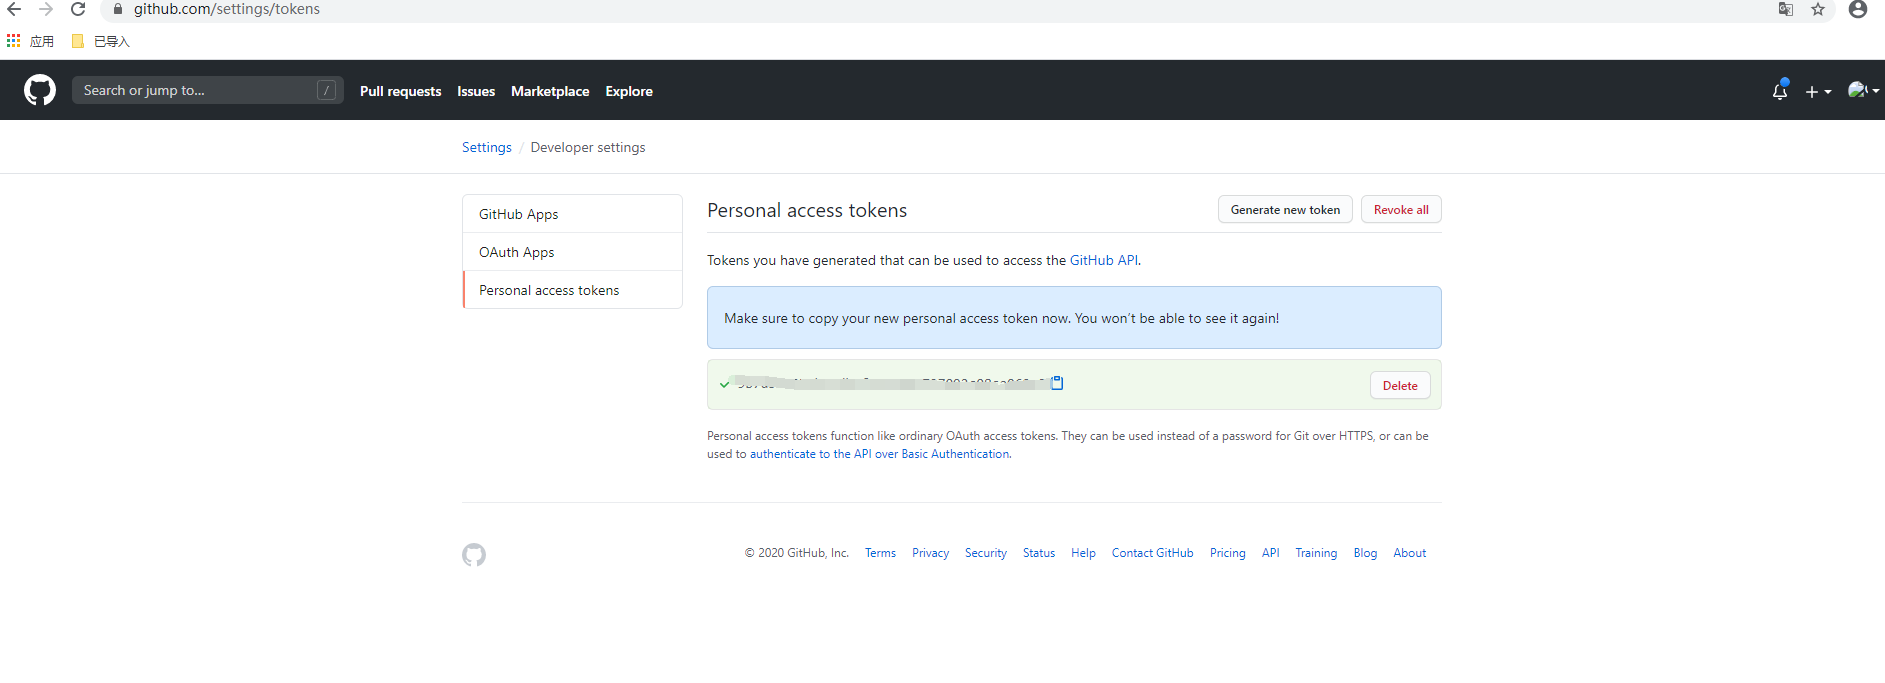Expand the plus create-new dropdown
Image resolution: width=1885 pixels, height=683 pixels.
click(x=1818, y=91)
